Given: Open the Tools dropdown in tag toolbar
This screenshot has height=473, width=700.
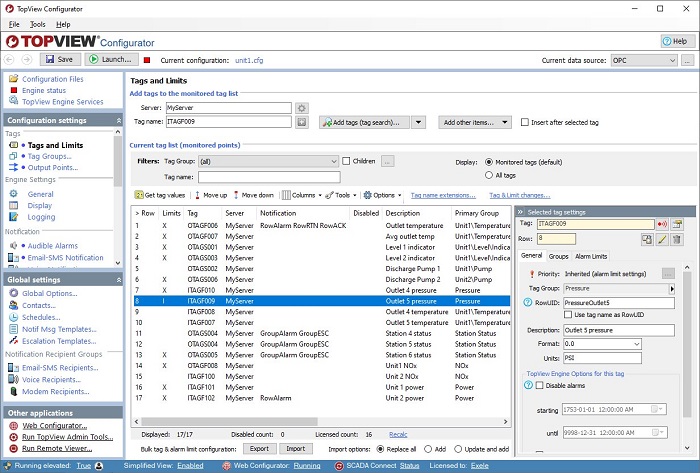Looking at the screenshot, I should [x=341, y=195].
